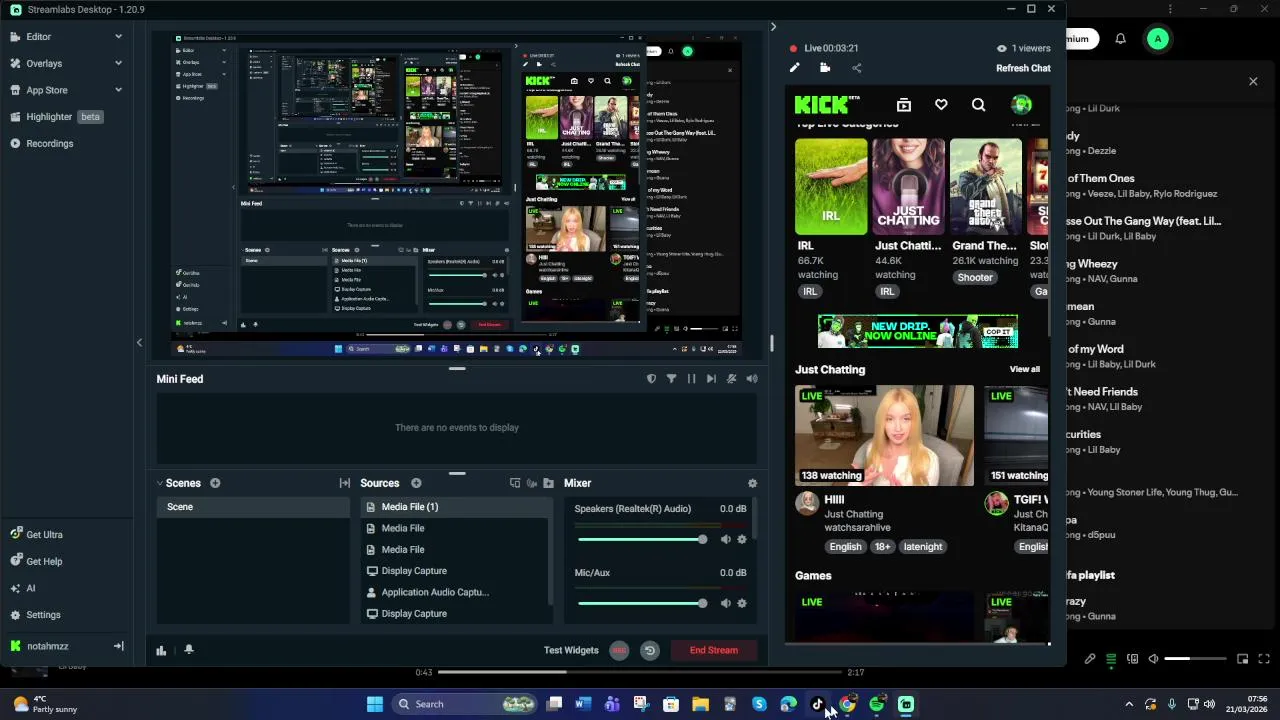Pause the Mini Feed alert queue
Viewport: 1280px width, 720px height.
pyautogui.click(x=691, y=379)
